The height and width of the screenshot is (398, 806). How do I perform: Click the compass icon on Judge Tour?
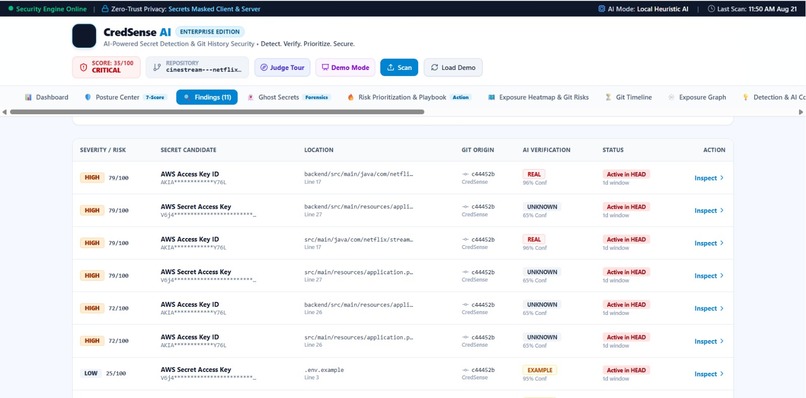pos(264,67)
